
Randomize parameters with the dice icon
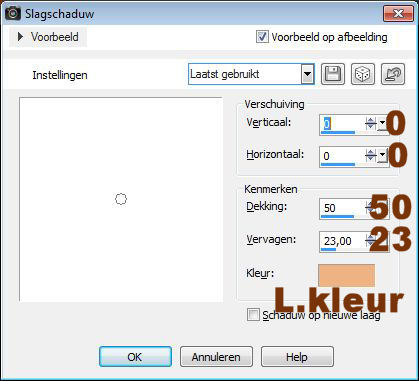tap(363, 74)
